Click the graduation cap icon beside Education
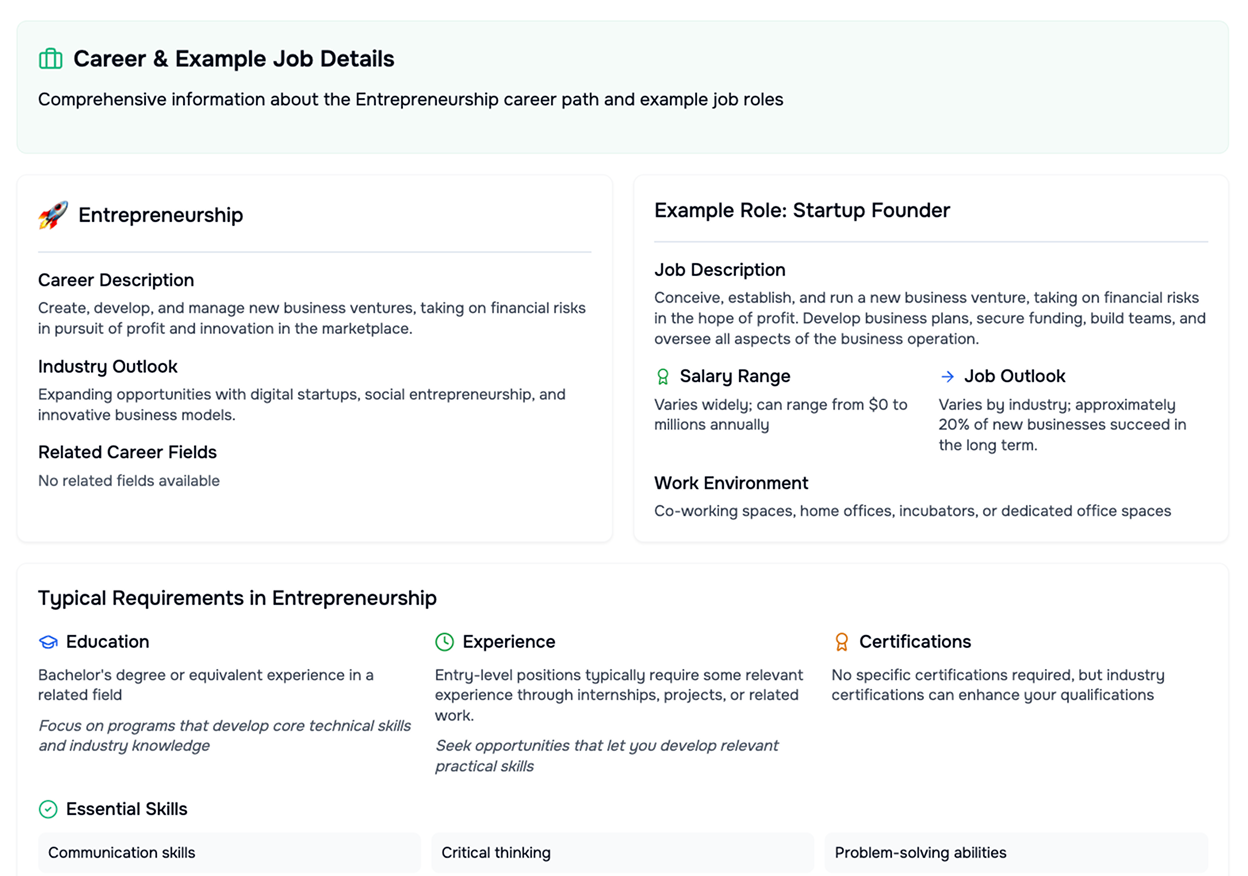This screenshot has height=876, width=1248. (x=48, y=642)
